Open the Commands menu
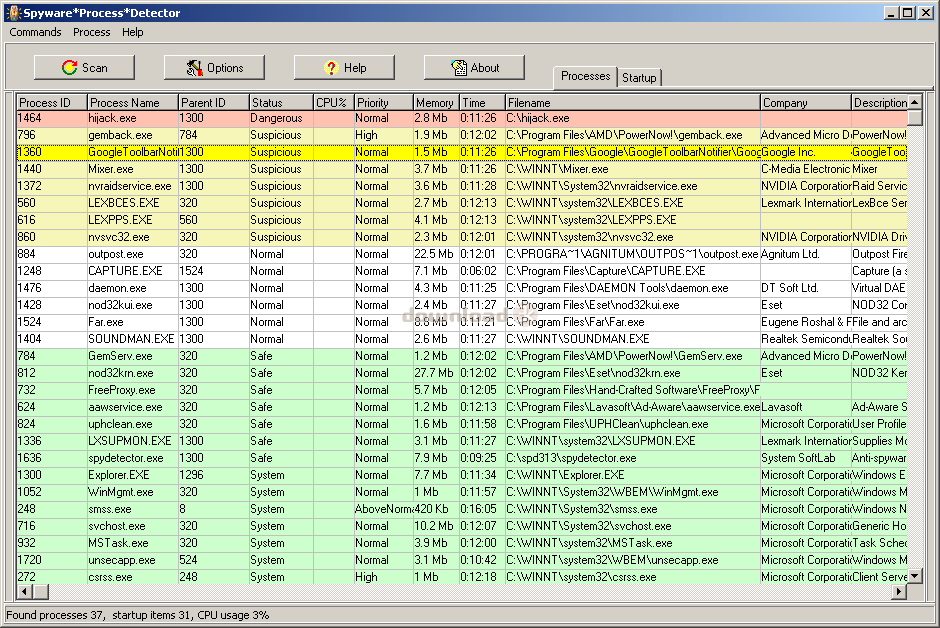 pos(35,32)
